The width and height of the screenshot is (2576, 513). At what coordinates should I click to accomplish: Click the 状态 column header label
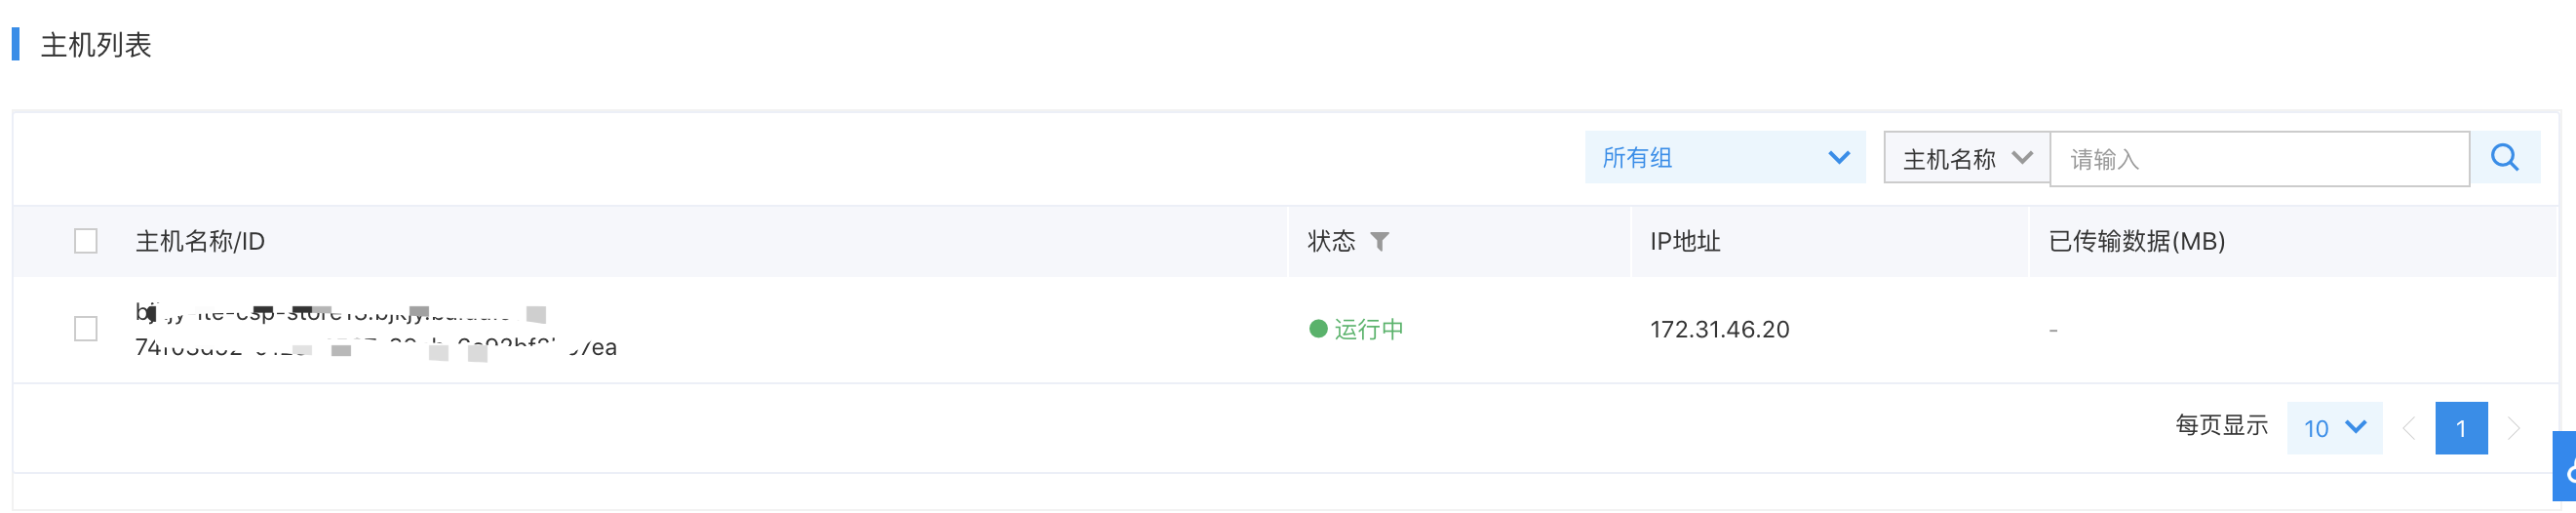(1331, 242)
